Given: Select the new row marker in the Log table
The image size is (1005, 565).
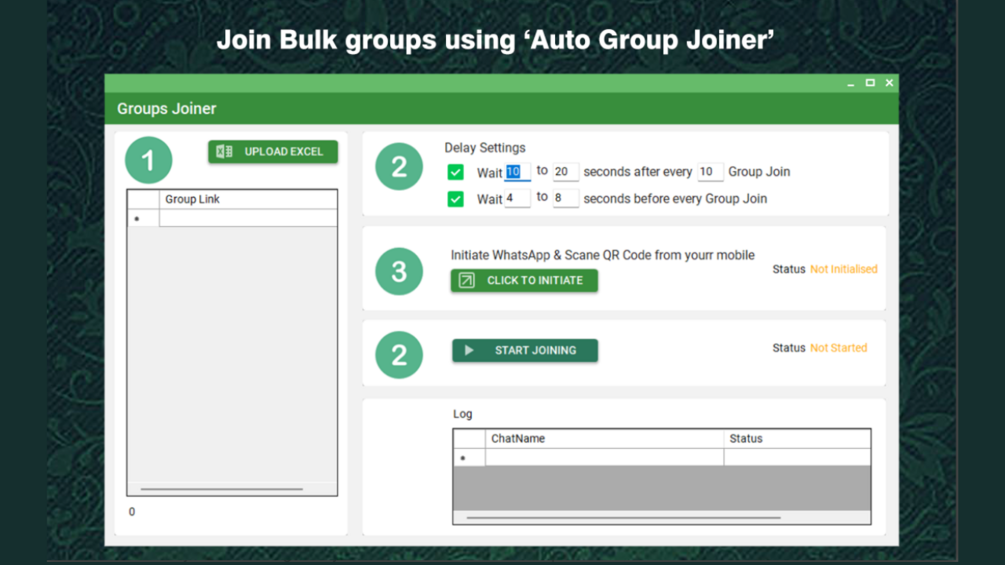Looking at the screenshot, I should (x=469, y=457).
